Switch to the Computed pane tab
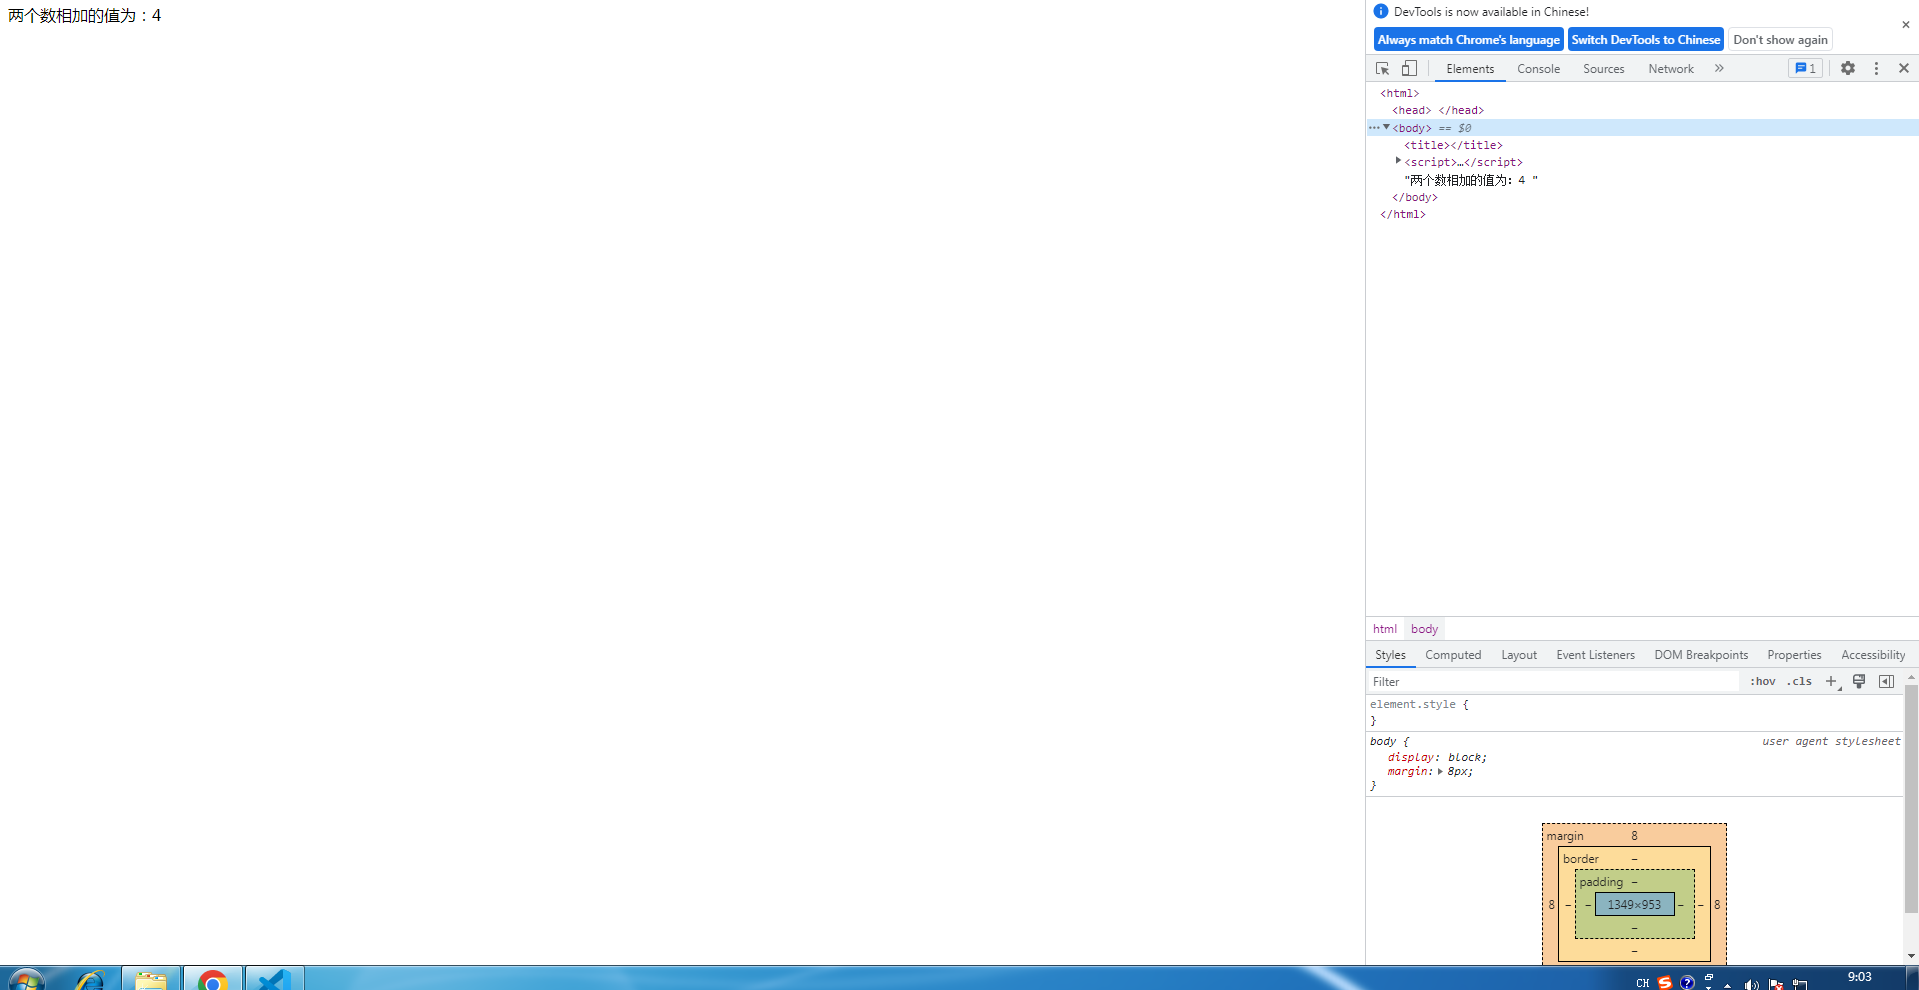The width and height of the screenshot is (1919, 990). tap(1453, 655)
